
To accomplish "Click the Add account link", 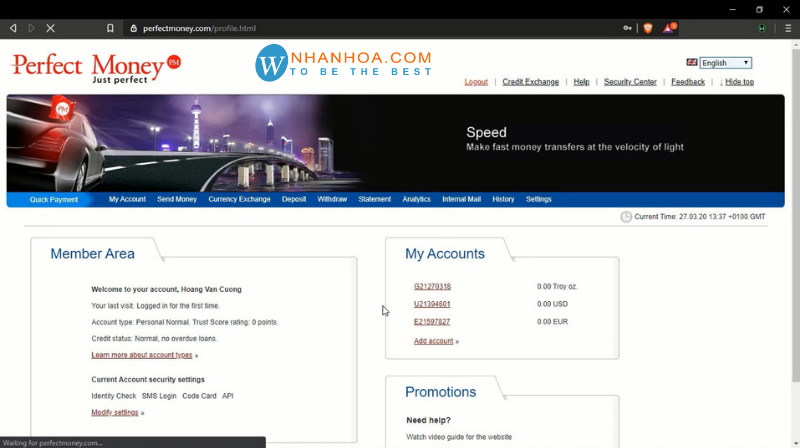I will point(434,341).
